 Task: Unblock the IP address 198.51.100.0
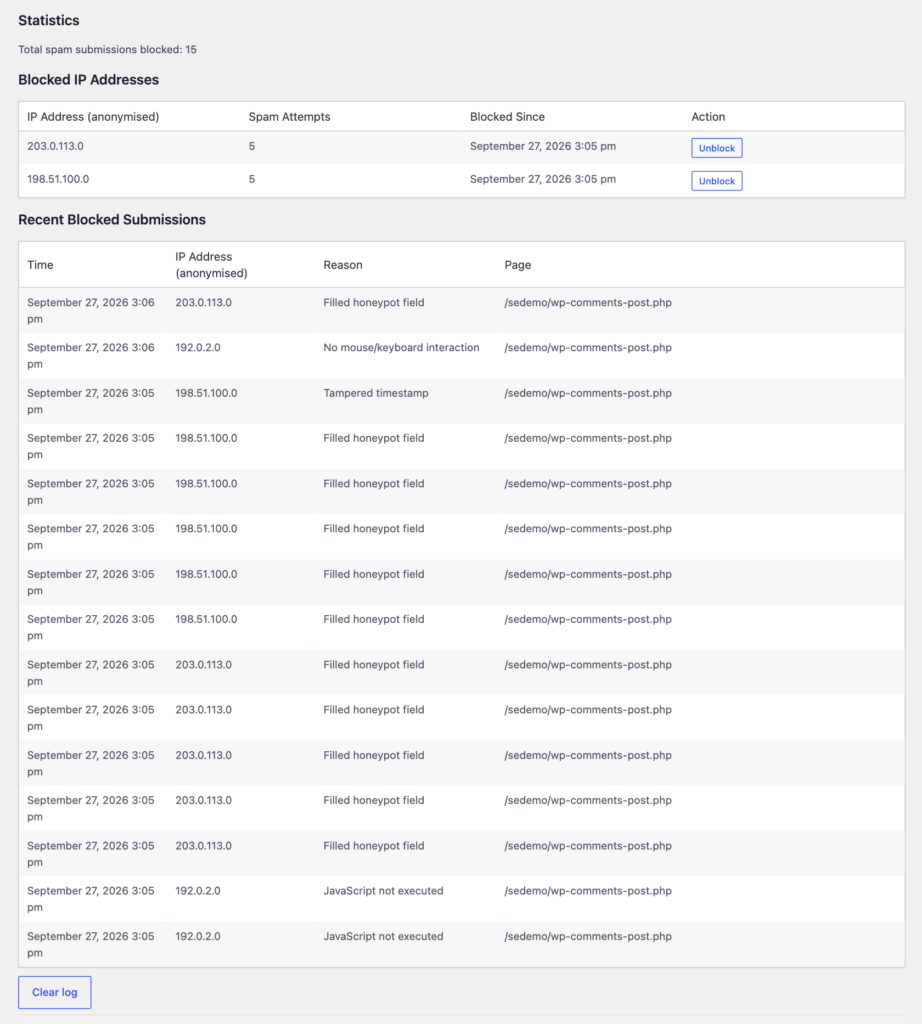coord(716,181)
